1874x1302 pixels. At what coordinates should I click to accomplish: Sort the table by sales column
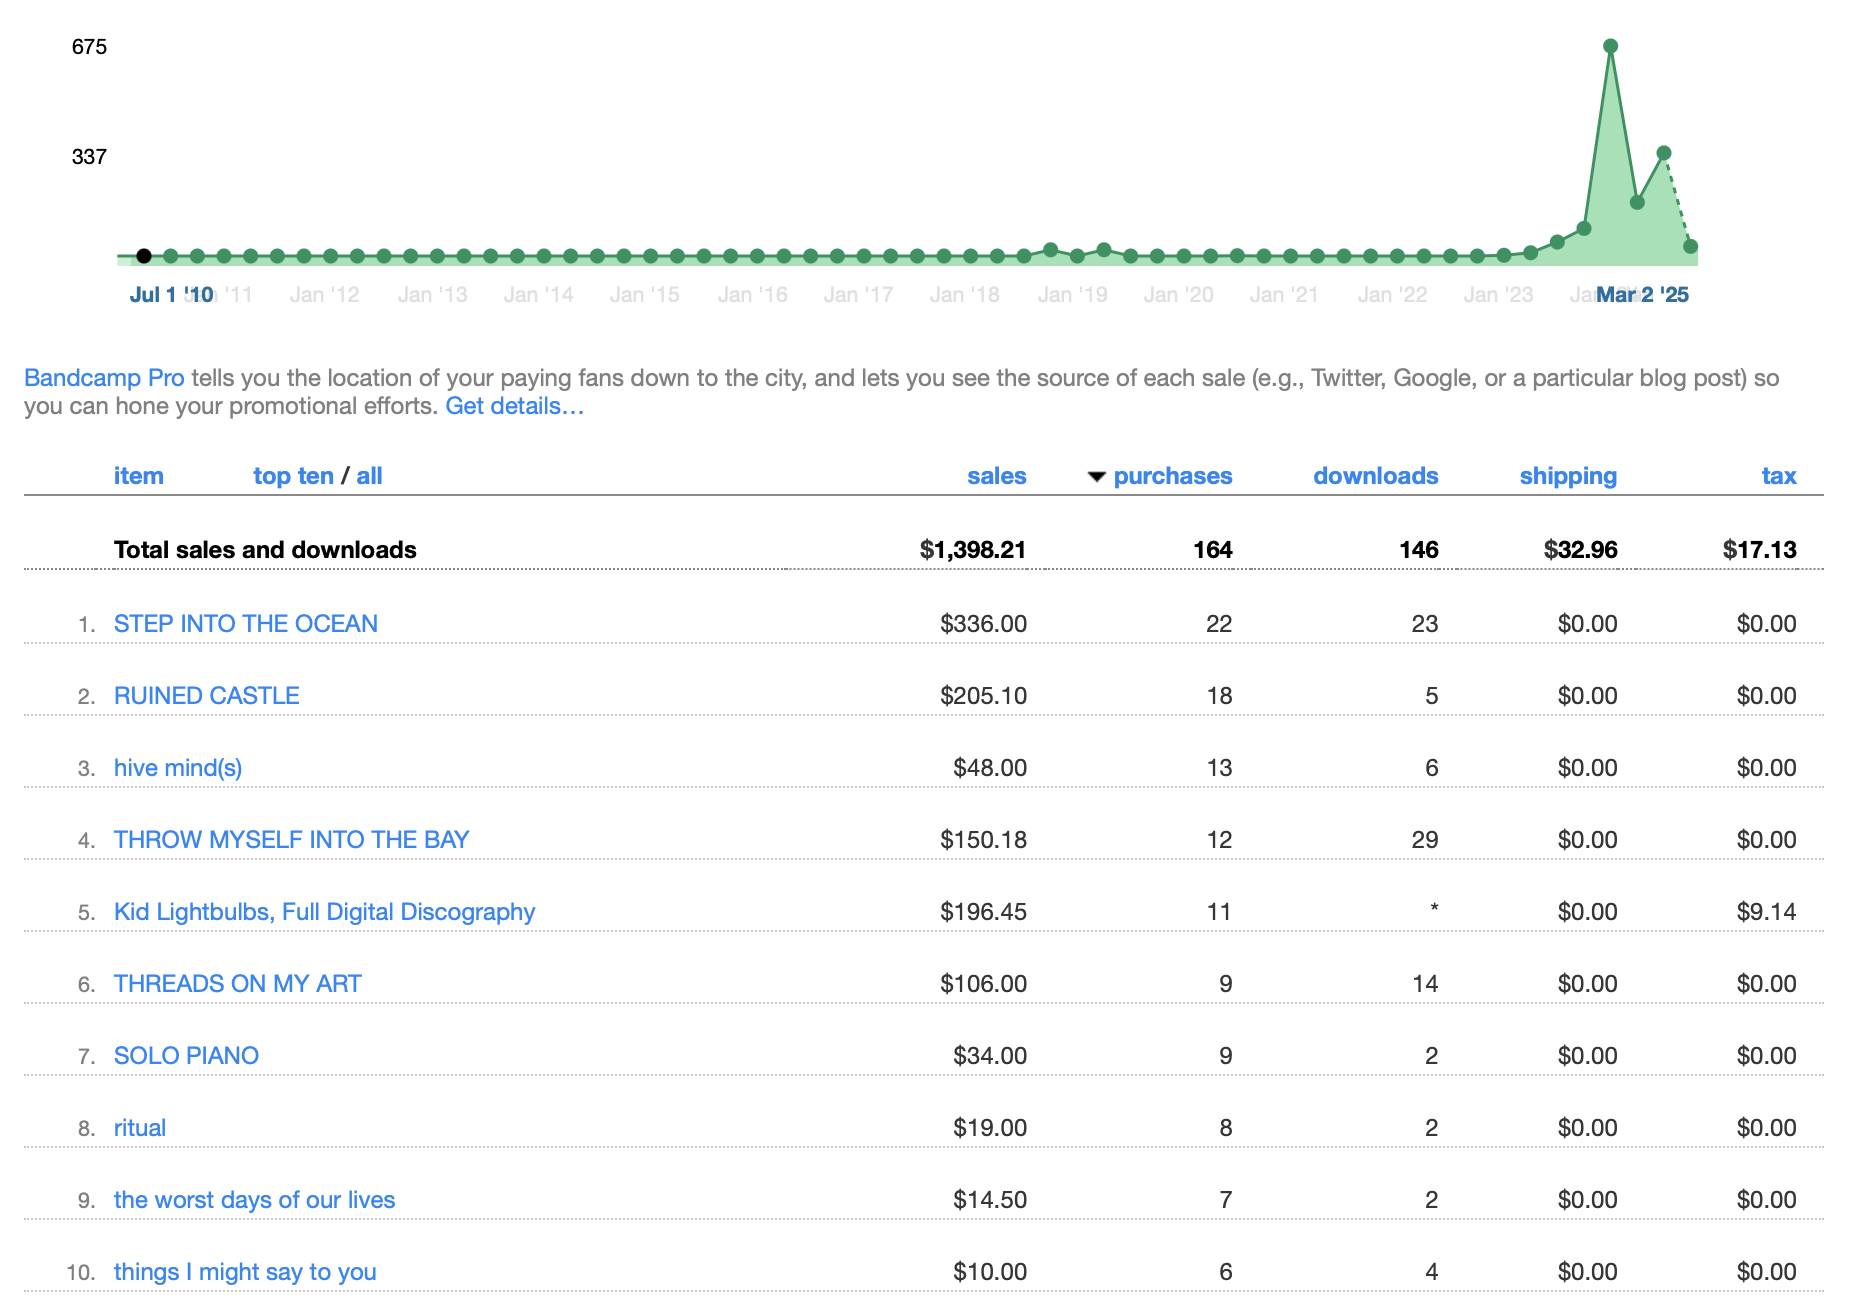(x=996, y=476)
